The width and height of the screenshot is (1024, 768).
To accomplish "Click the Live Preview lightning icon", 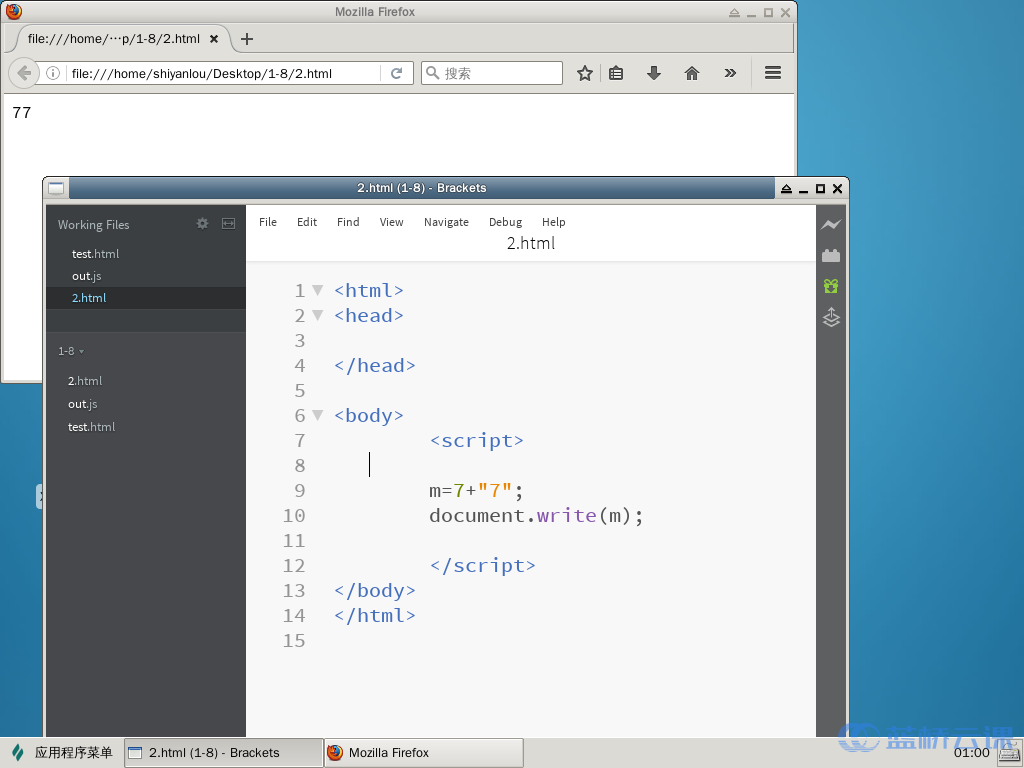I will [831, 225].
